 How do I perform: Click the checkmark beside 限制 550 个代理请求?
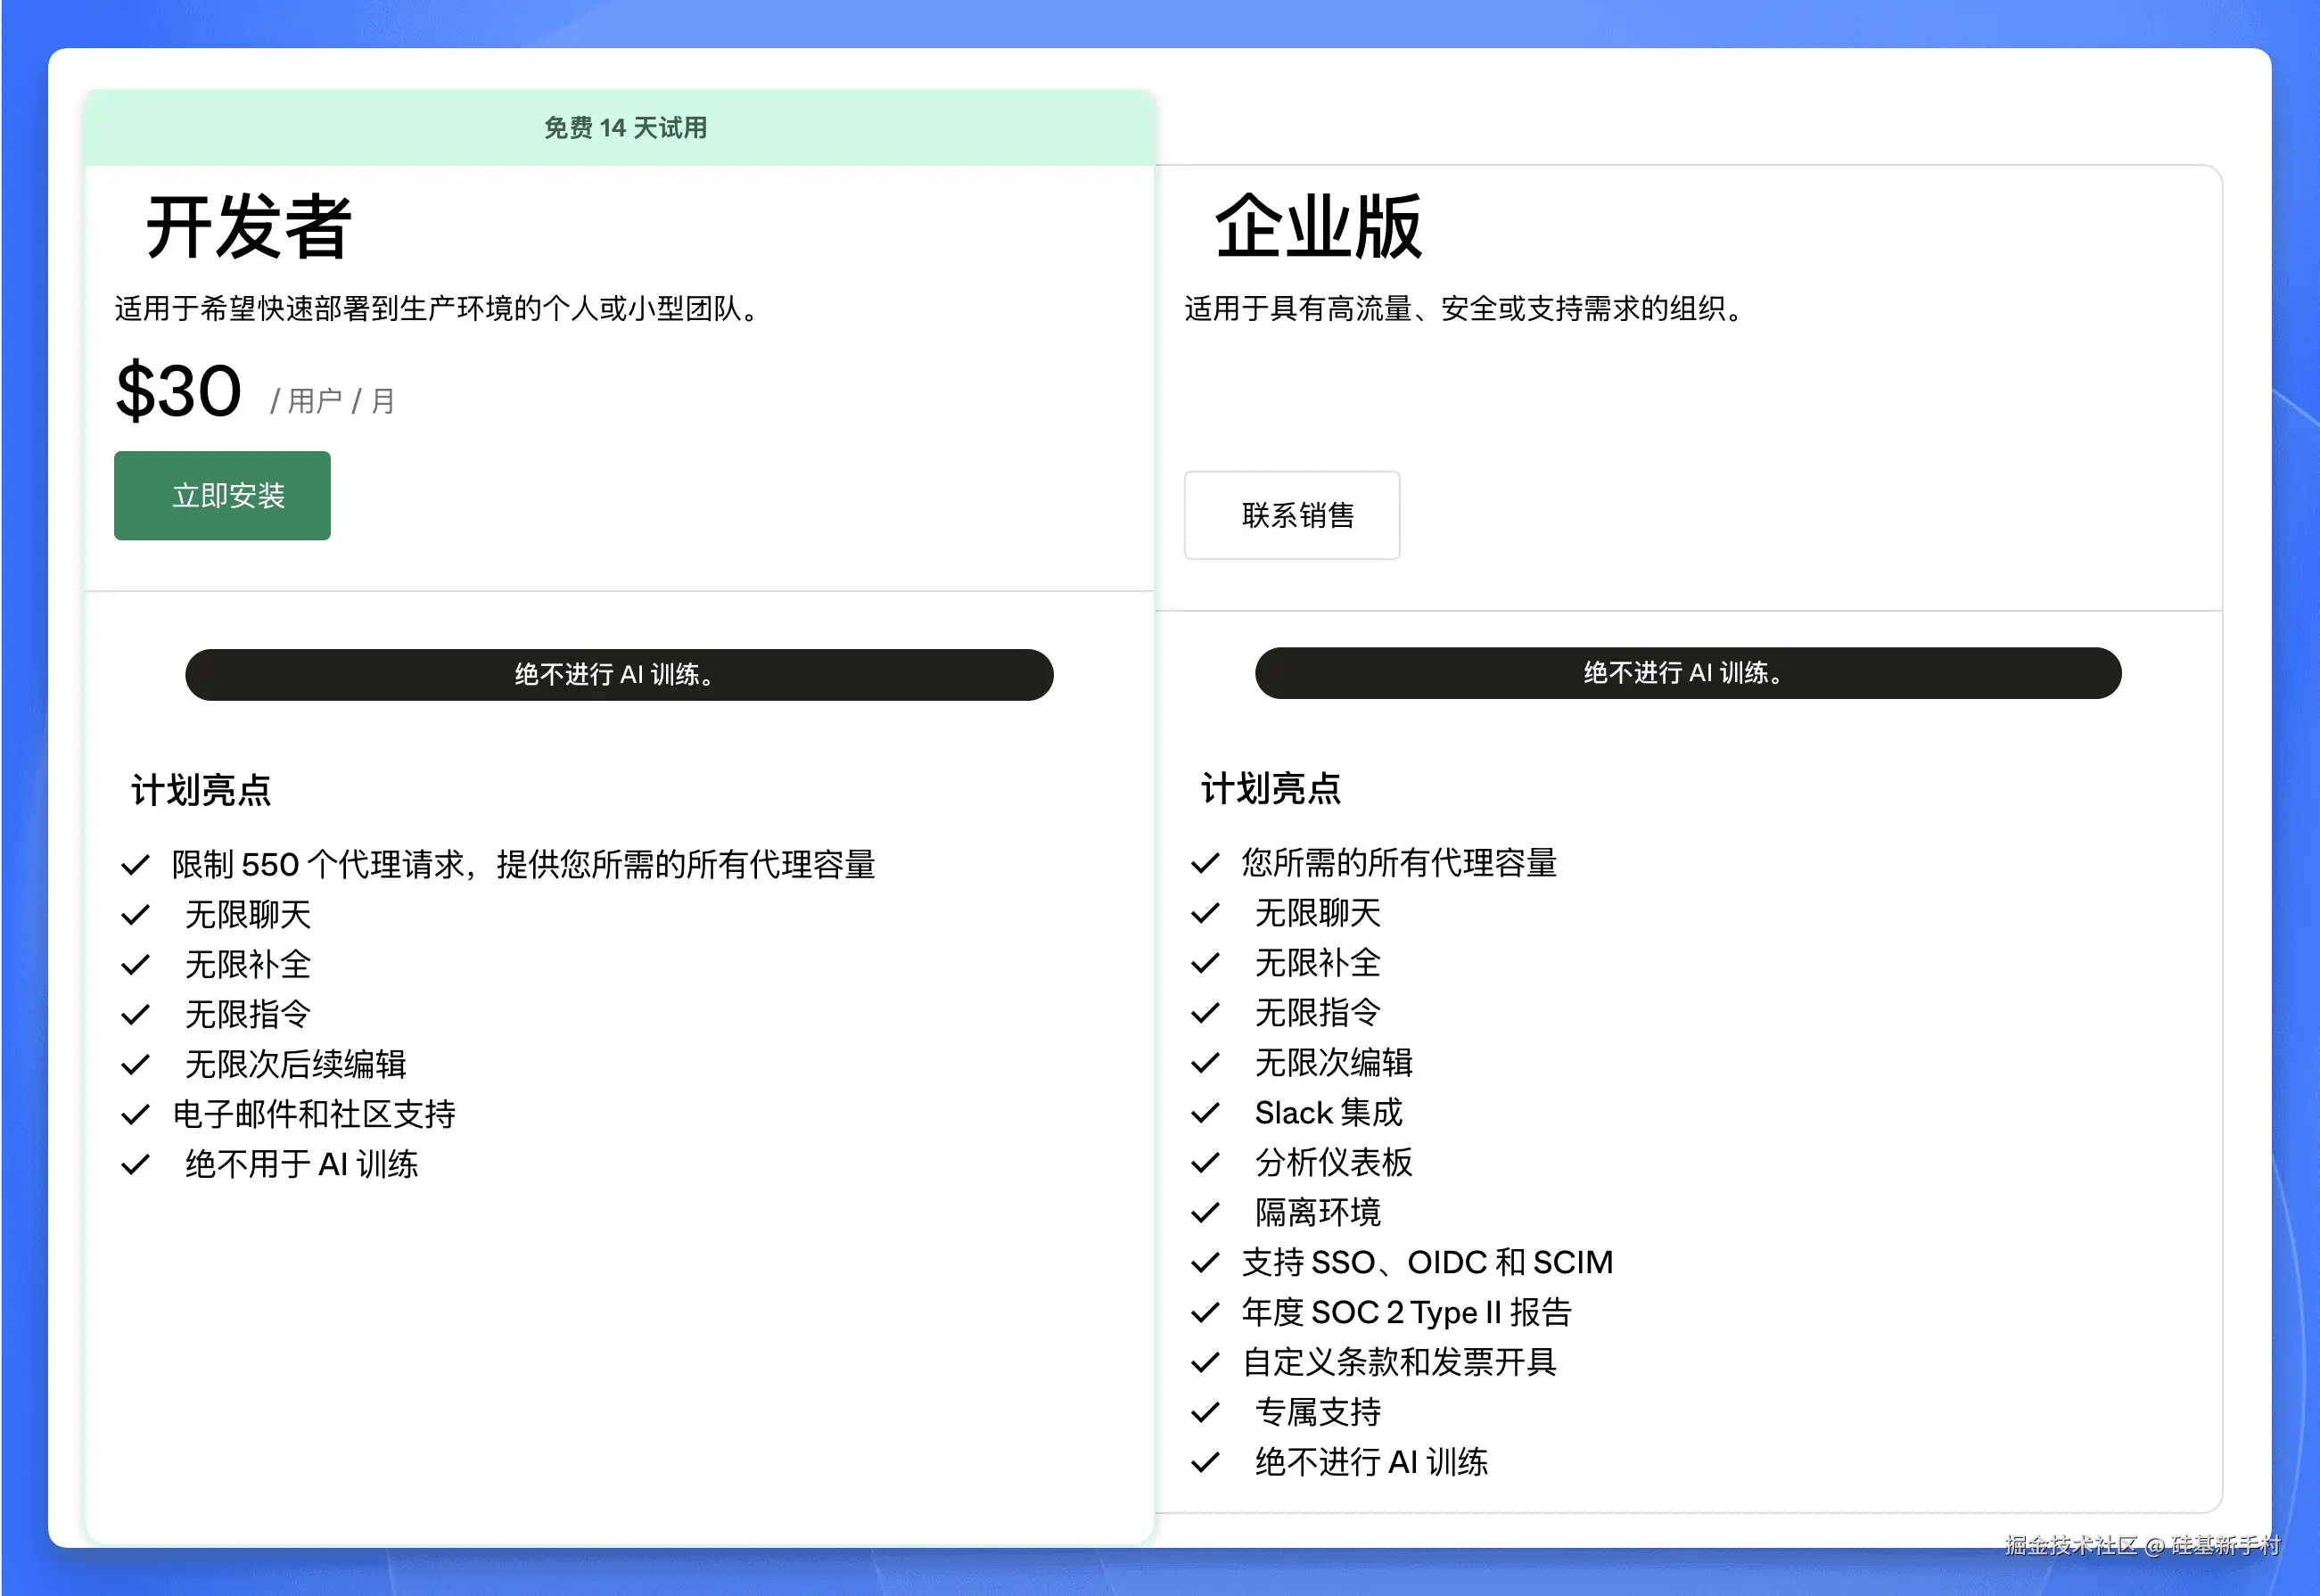click(x=135, y=865)
